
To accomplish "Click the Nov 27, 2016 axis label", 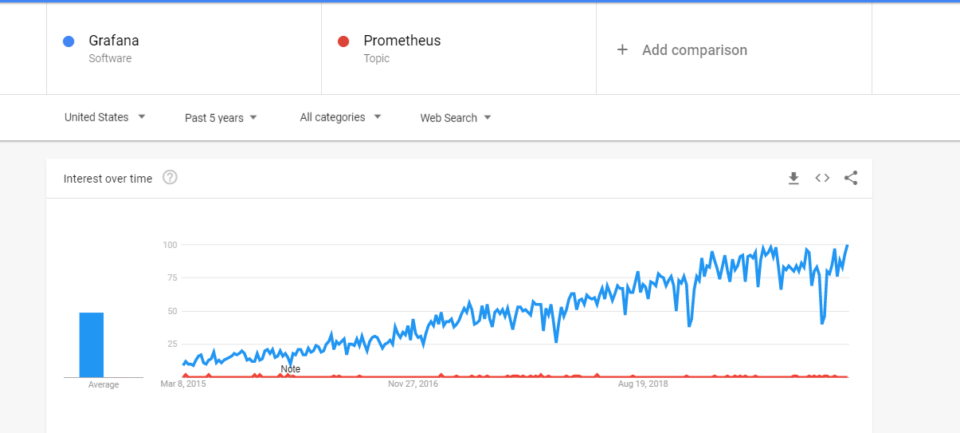I will pos(413,385).
